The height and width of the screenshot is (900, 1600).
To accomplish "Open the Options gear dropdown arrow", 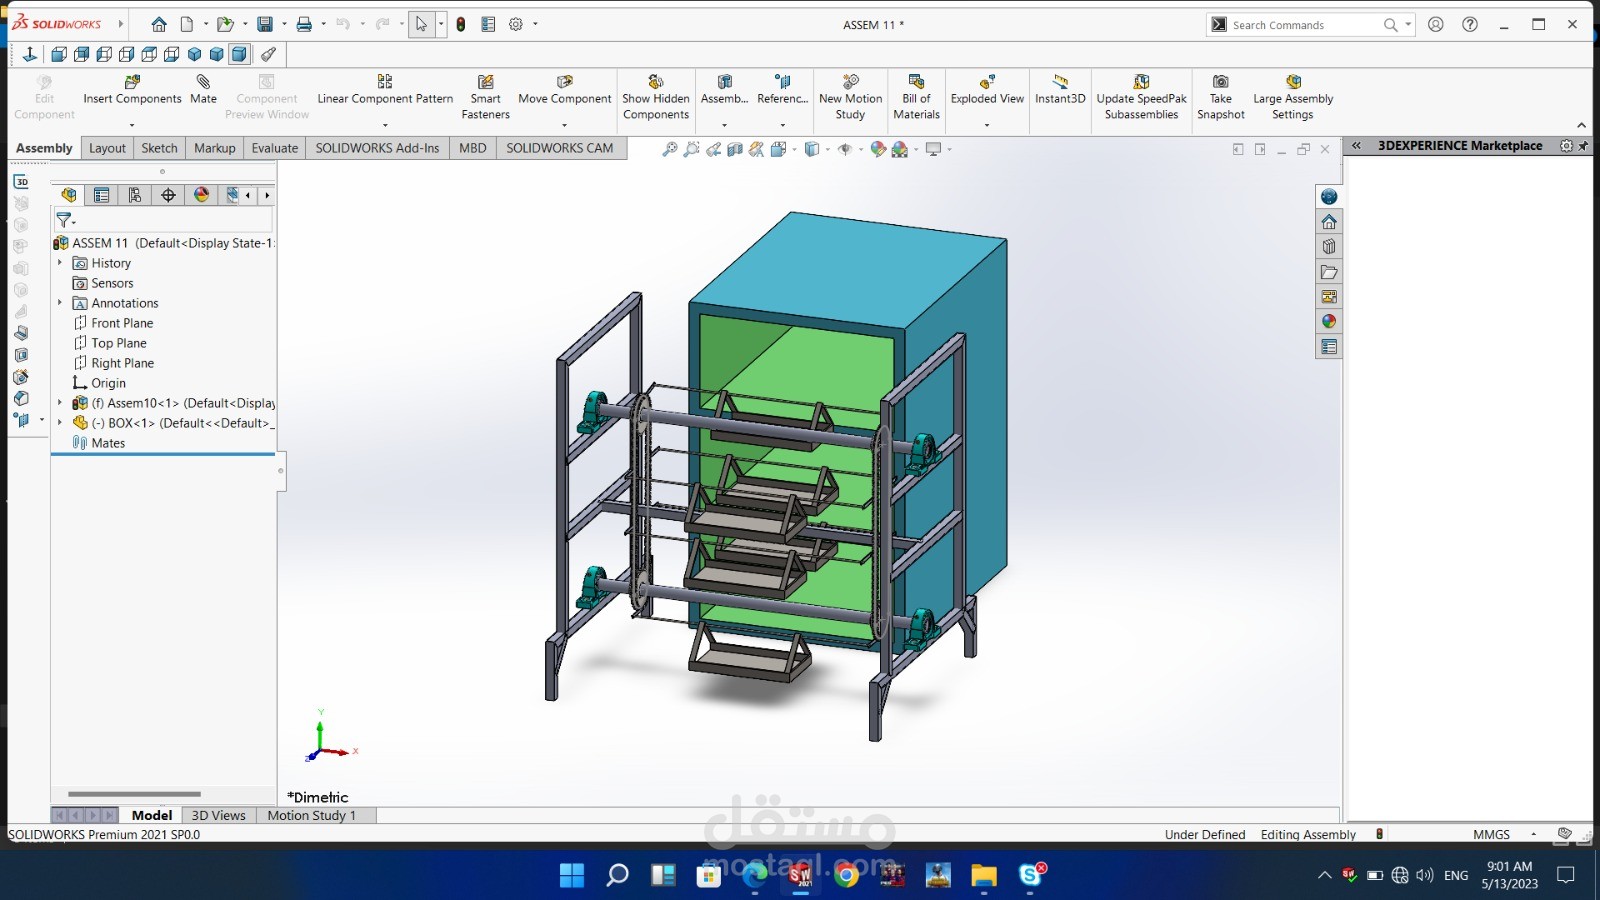I will (x=535, y=24).
